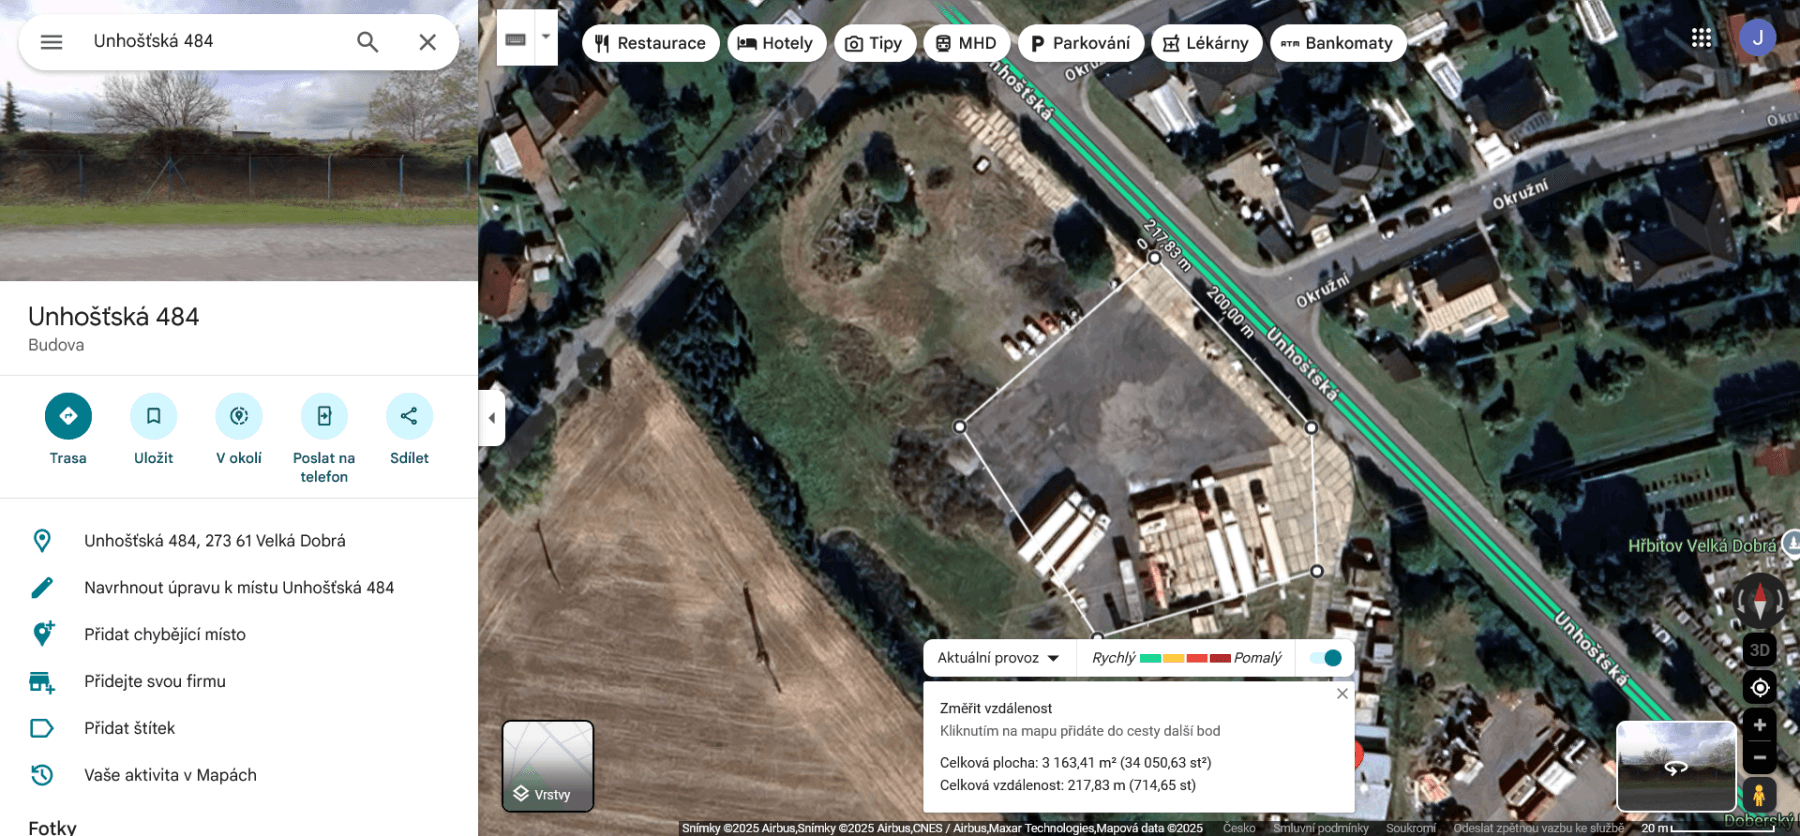Viewport: 1800px width, 836px height.
Task: Click Smluvní podmínky footer link
Action: [x=1320, y=828]
